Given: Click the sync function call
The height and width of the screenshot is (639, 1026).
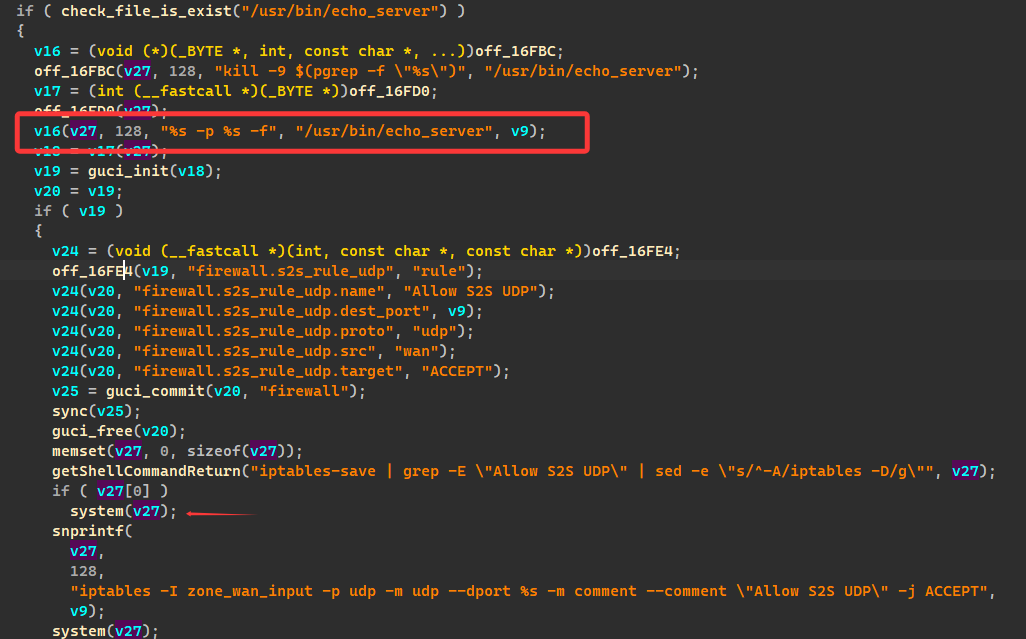Looking at the screenshot, I should 69,411.
